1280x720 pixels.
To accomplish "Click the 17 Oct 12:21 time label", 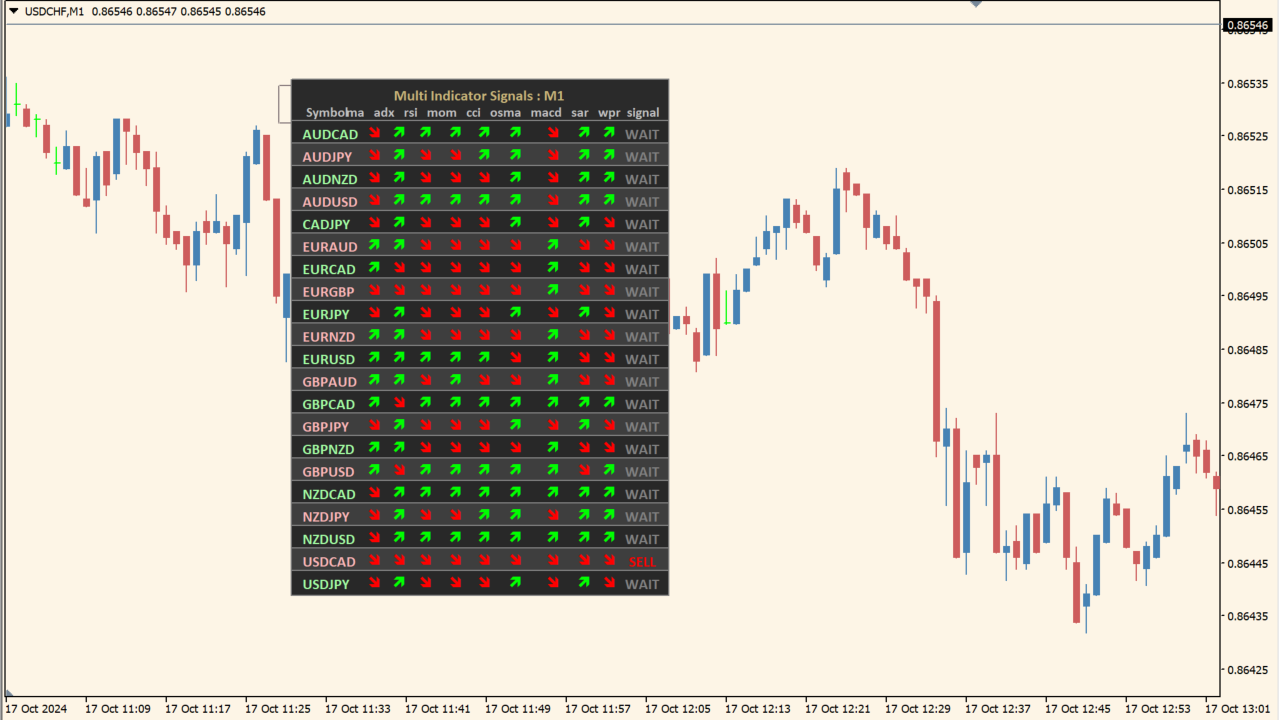I will [838, 709].
